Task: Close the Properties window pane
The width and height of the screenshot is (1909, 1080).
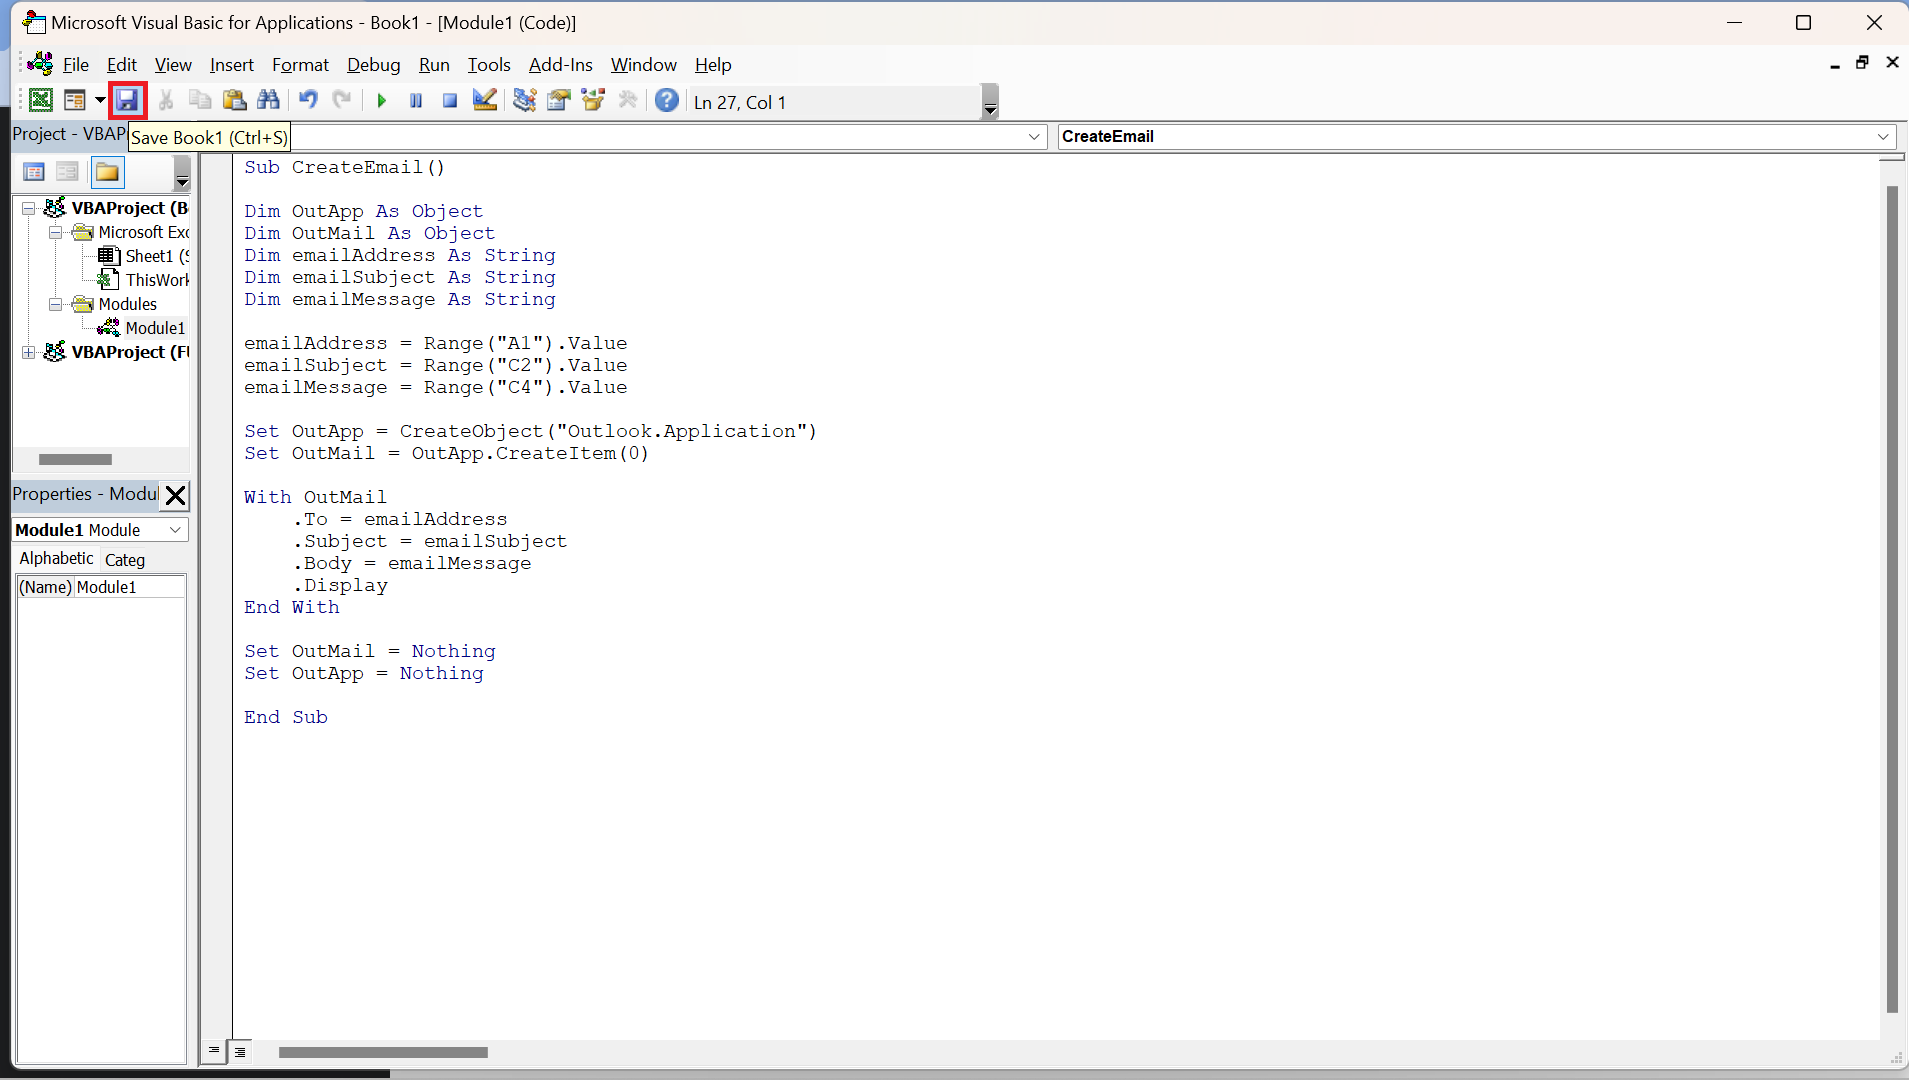Action: pos(175,495)
